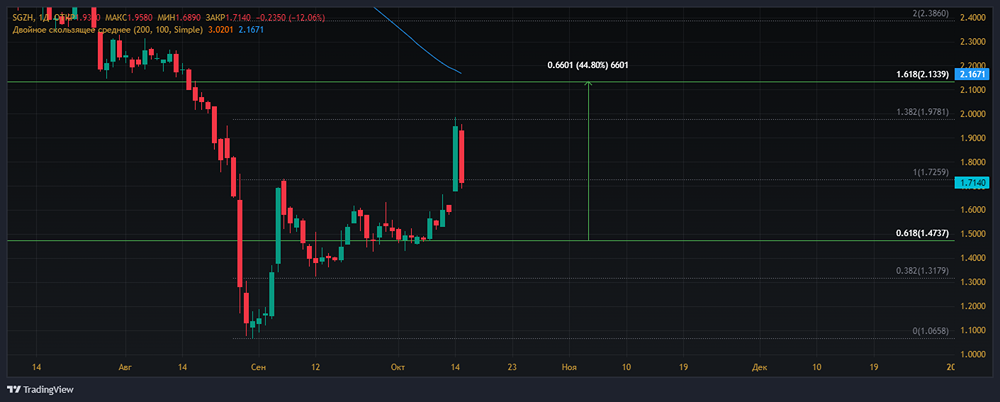Select the 1.7140 last price tag
The height and width of the screenshot is (402, 1000).
pyautogui.click(x=971, y=183)
